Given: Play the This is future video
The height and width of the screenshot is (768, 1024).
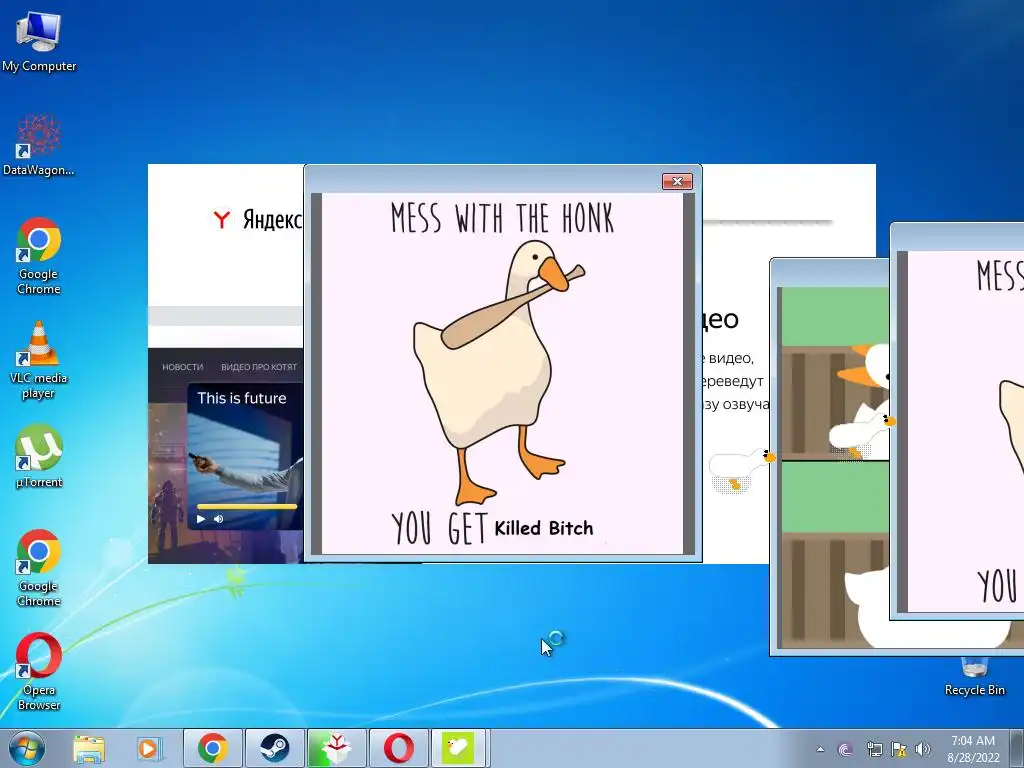Looking at the screenshot, I should point(200,519).
